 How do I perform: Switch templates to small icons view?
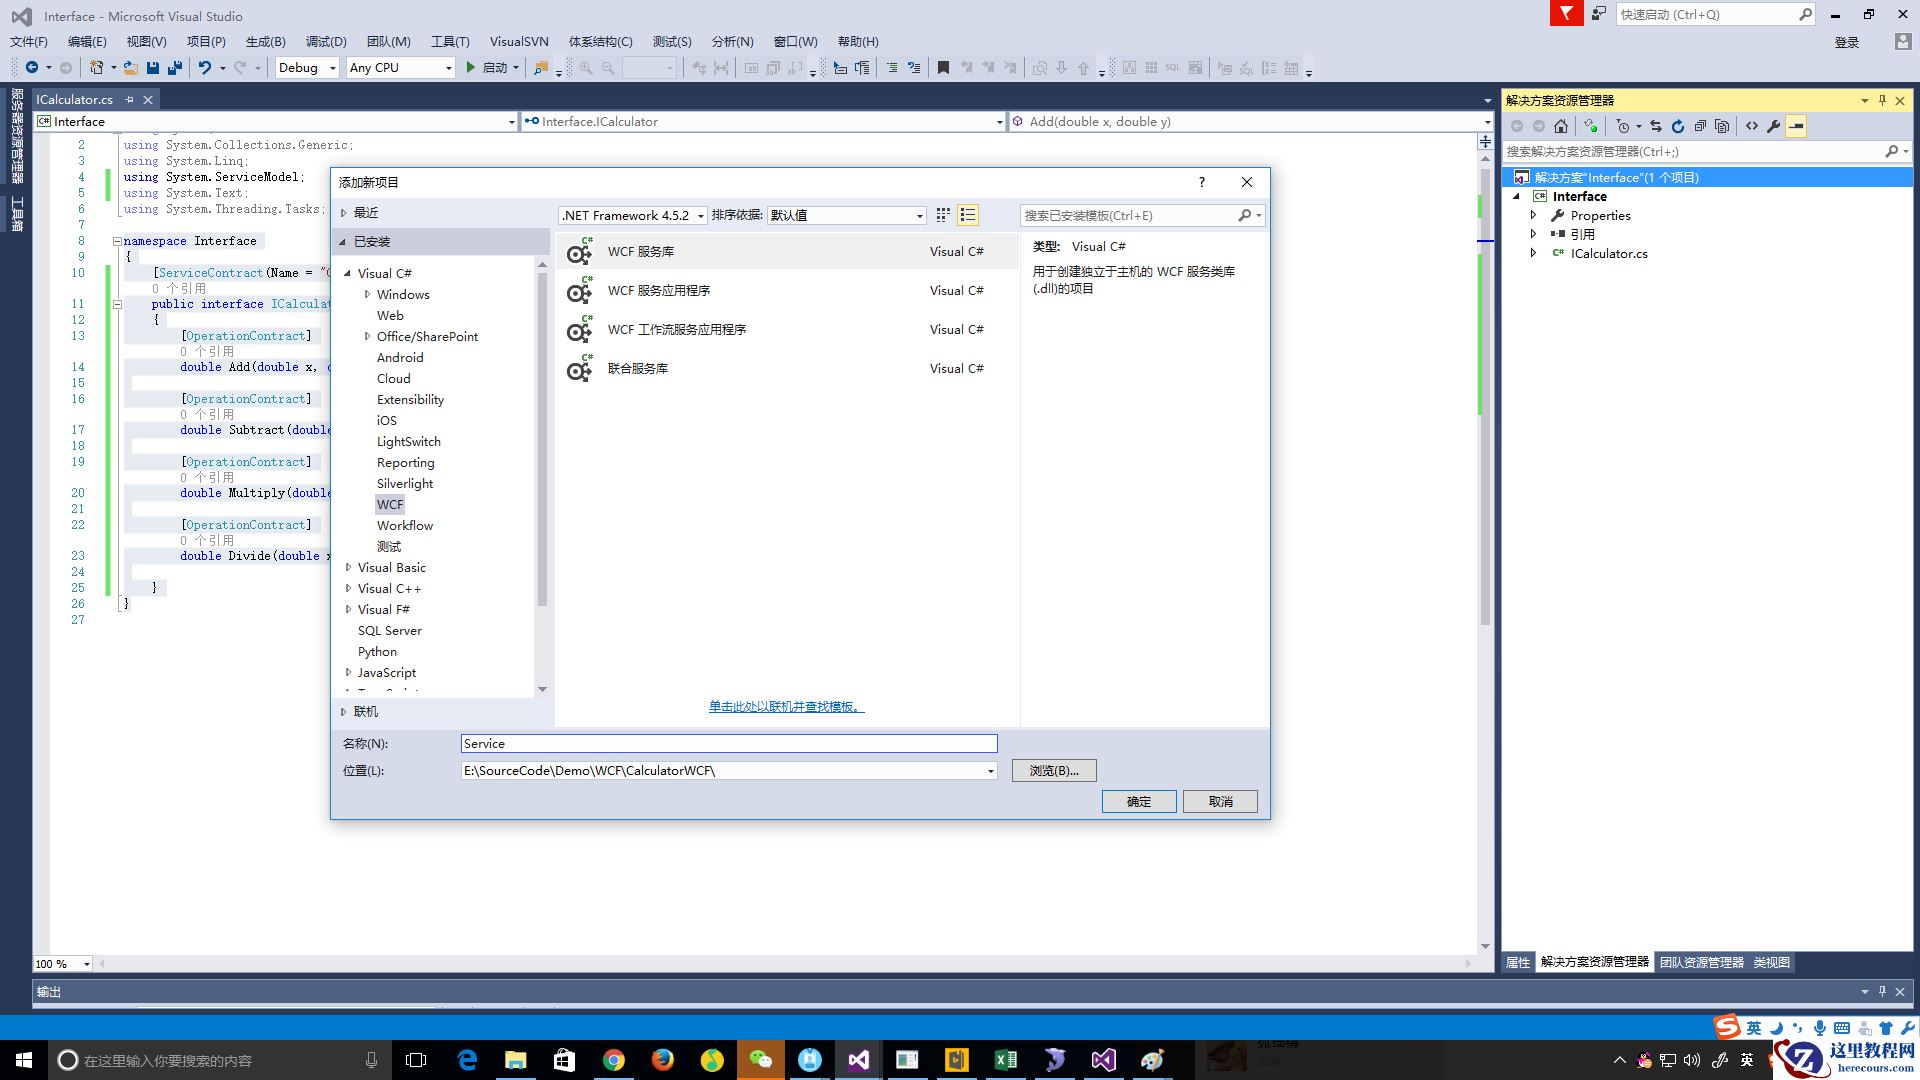tap(943, 215)
